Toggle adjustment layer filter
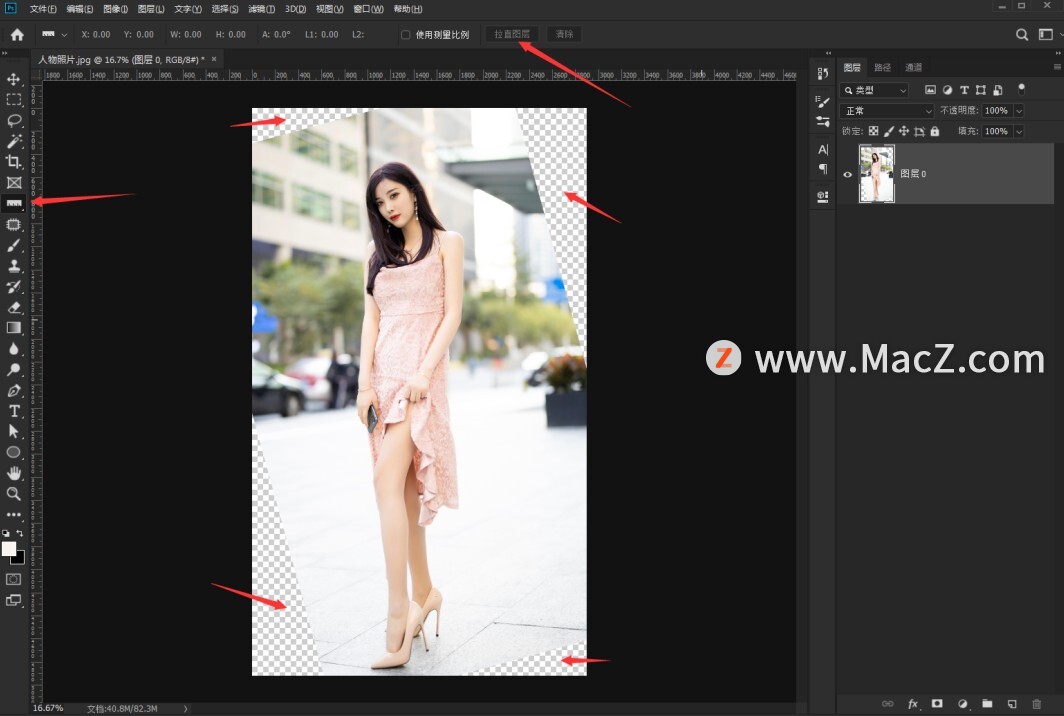The image size is (1064, 716). click(x=947, y=90)
